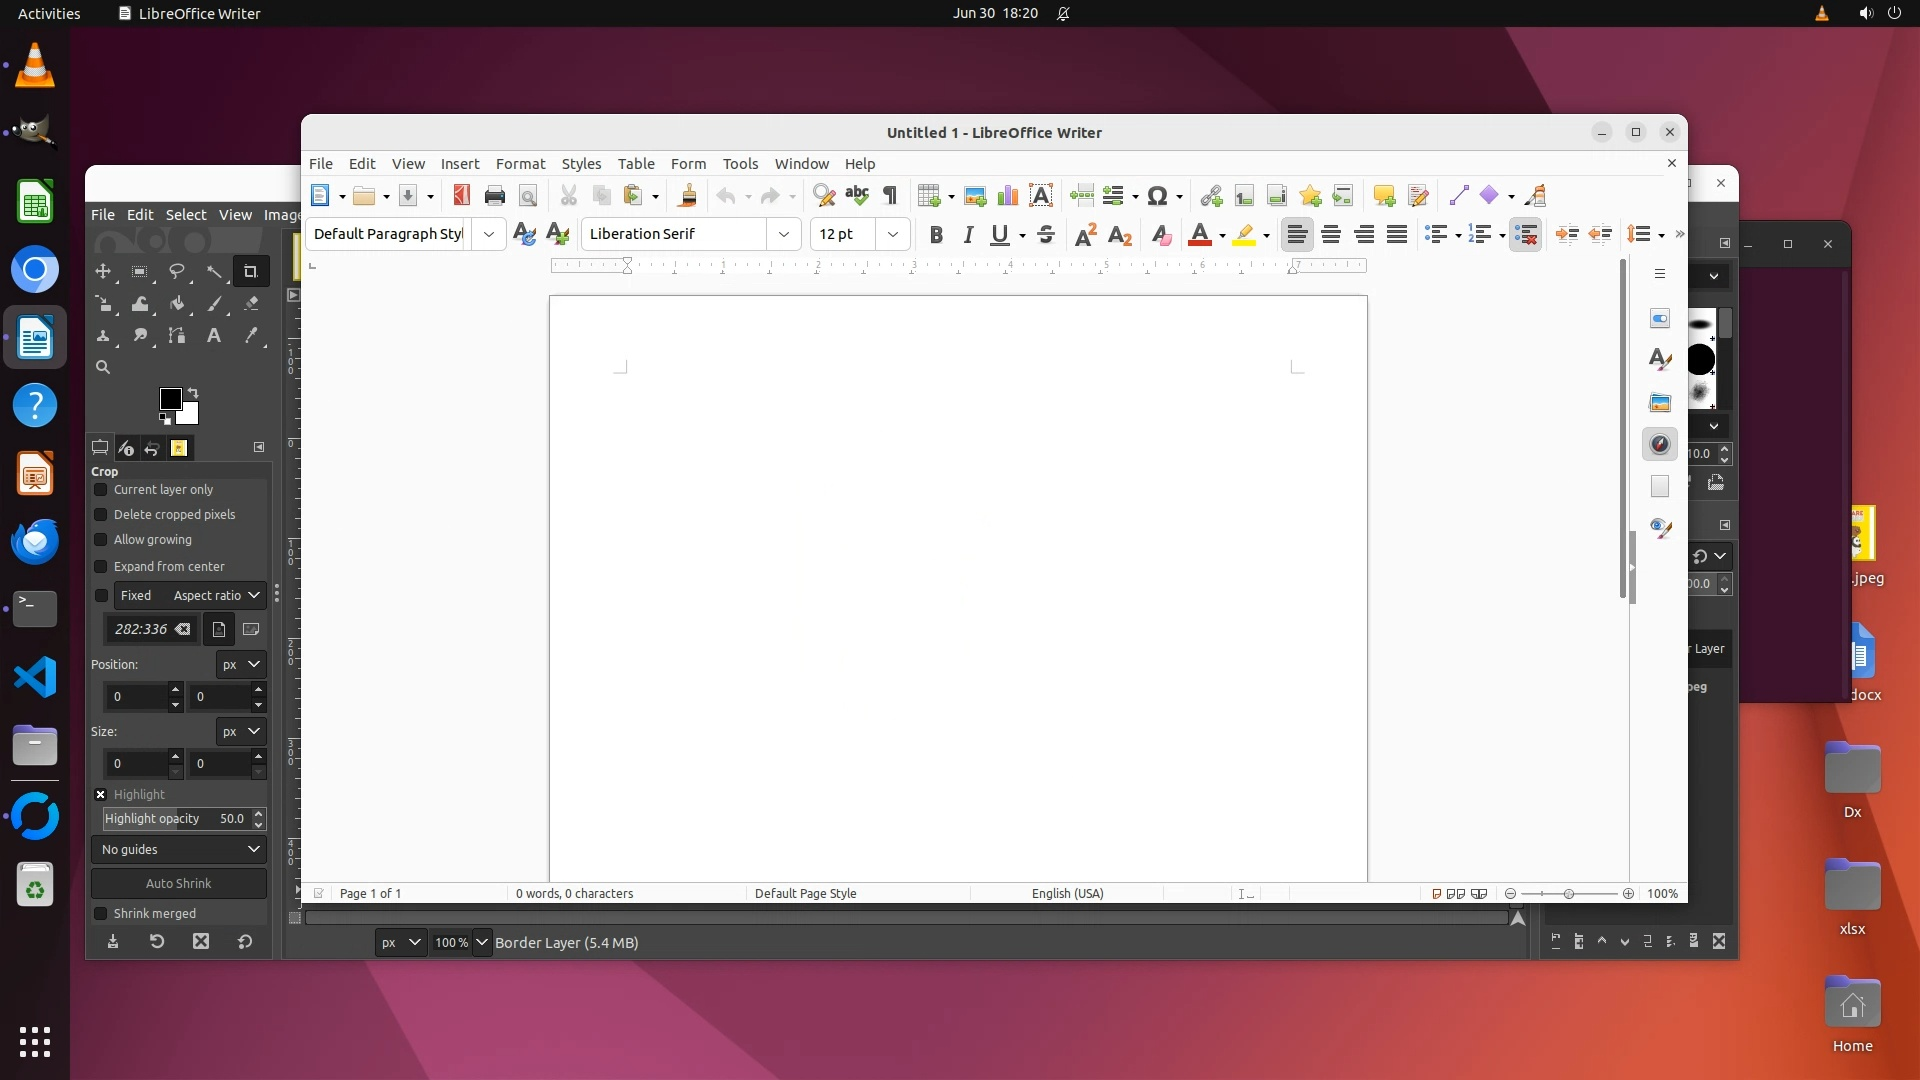Open Thunderbird from the dock
The height and width of the screenshot is (1080, 1920).
coord(35,542)
